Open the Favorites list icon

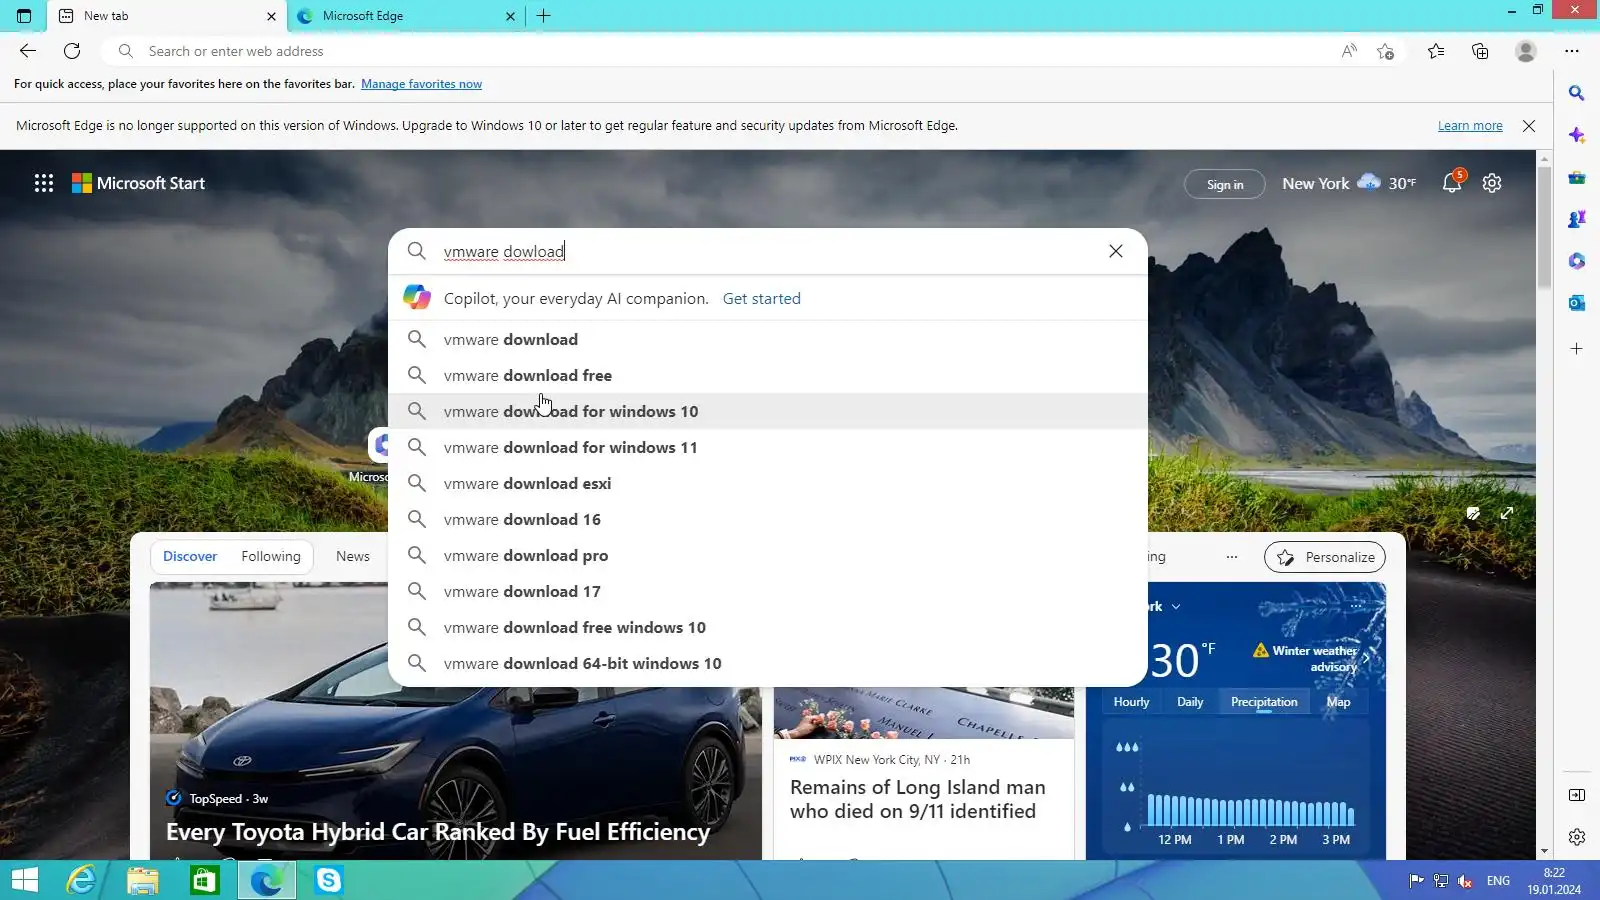pos(1436,51)
